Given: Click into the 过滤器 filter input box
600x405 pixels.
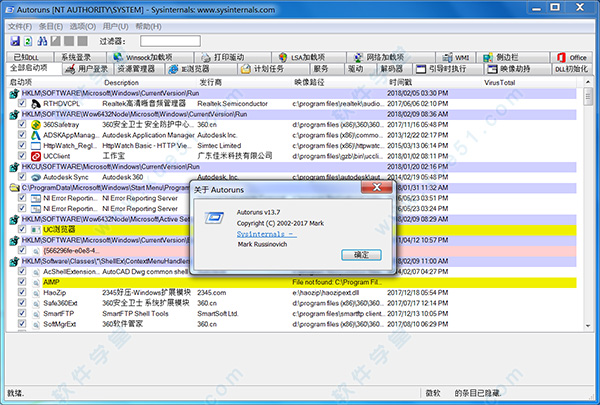Looking at the screenshot, I should [x=170, y=41].
